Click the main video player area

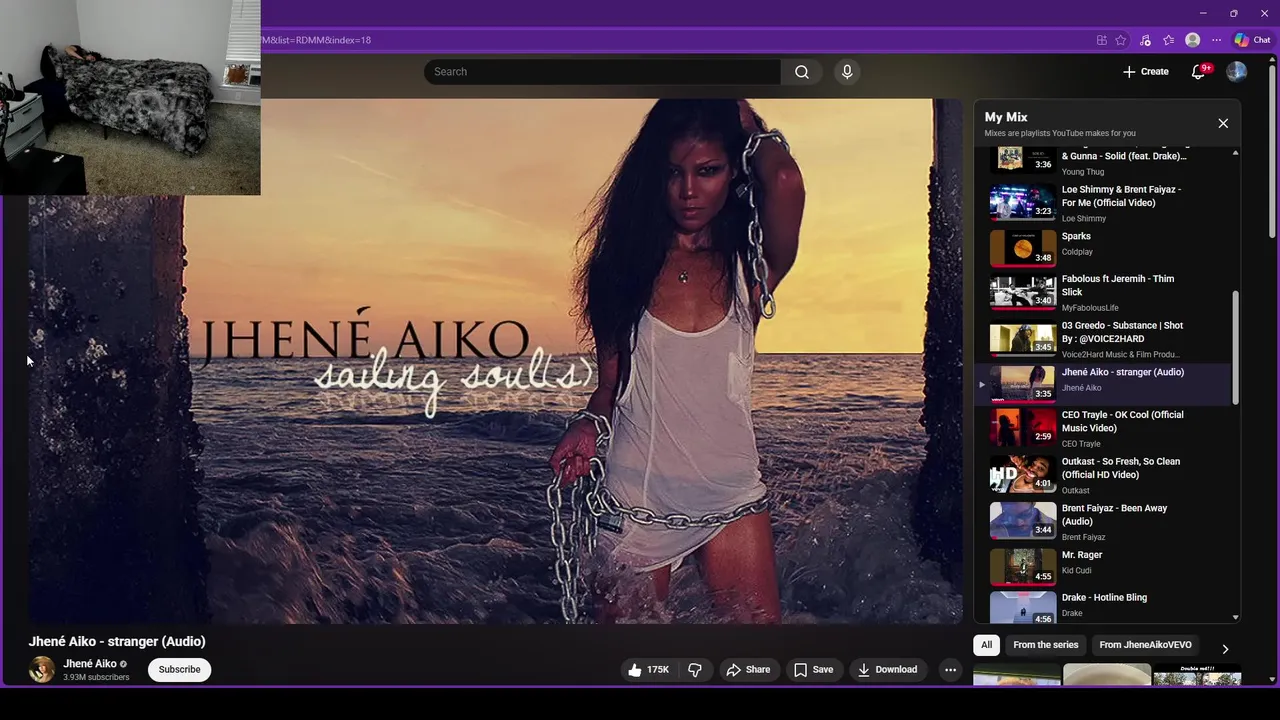tap(496, 361)
